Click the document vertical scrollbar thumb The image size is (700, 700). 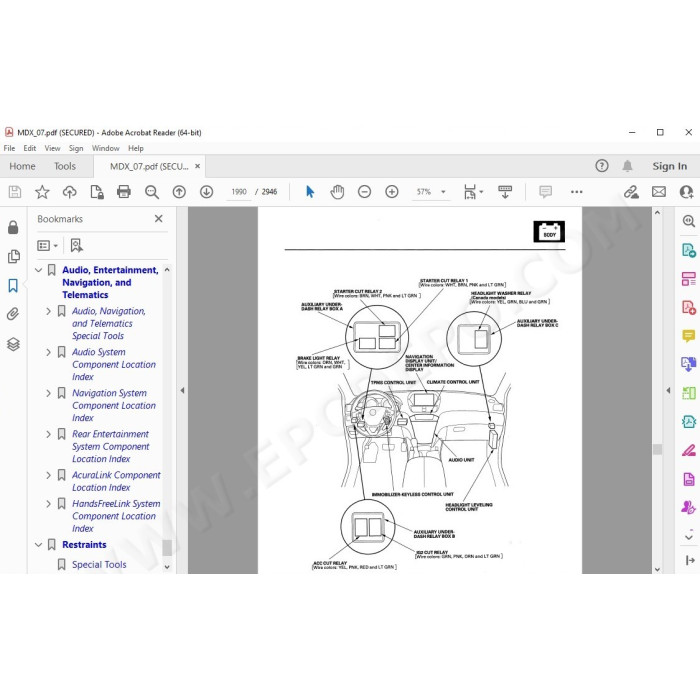coord(657,449)
